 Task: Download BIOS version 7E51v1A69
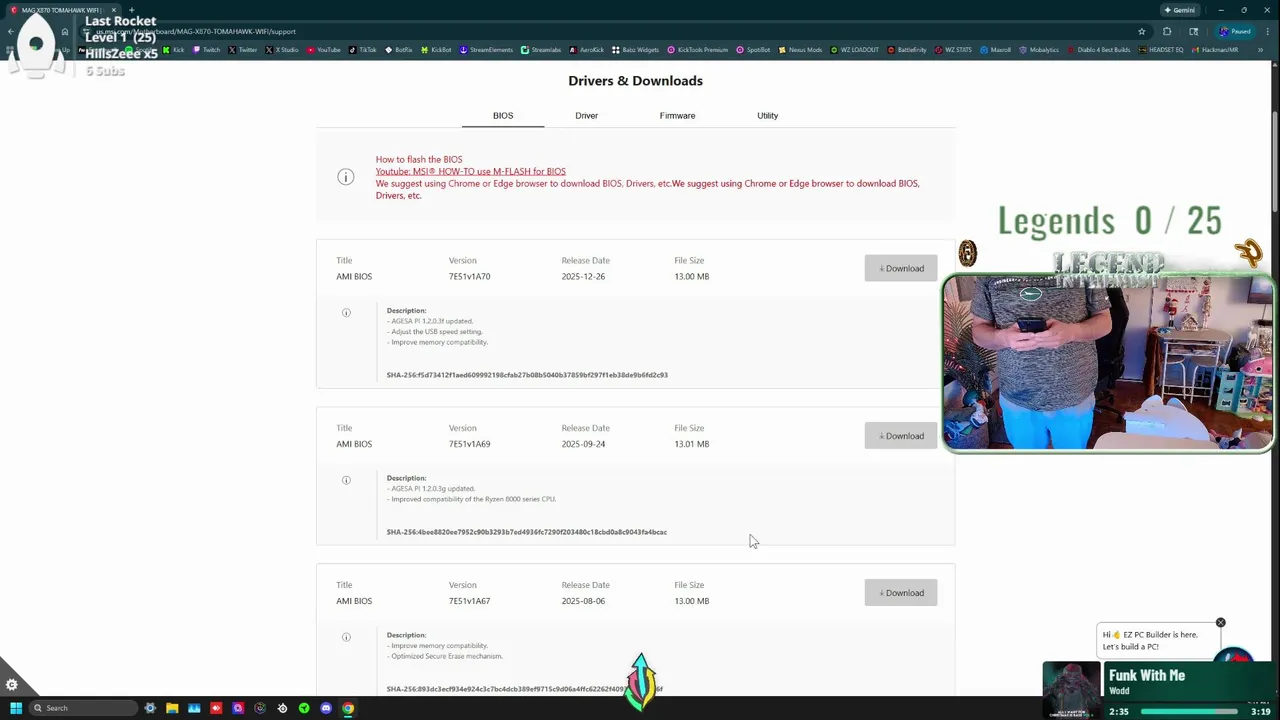click(901, 436)
